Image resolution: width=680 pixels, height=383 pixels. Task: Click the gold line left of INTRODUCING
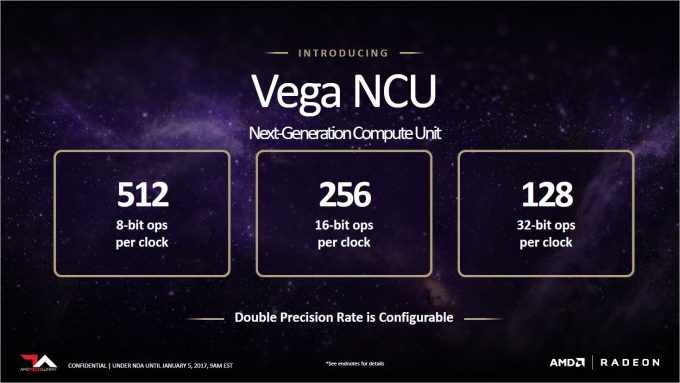pyautogui.click(x=276, y=53)
